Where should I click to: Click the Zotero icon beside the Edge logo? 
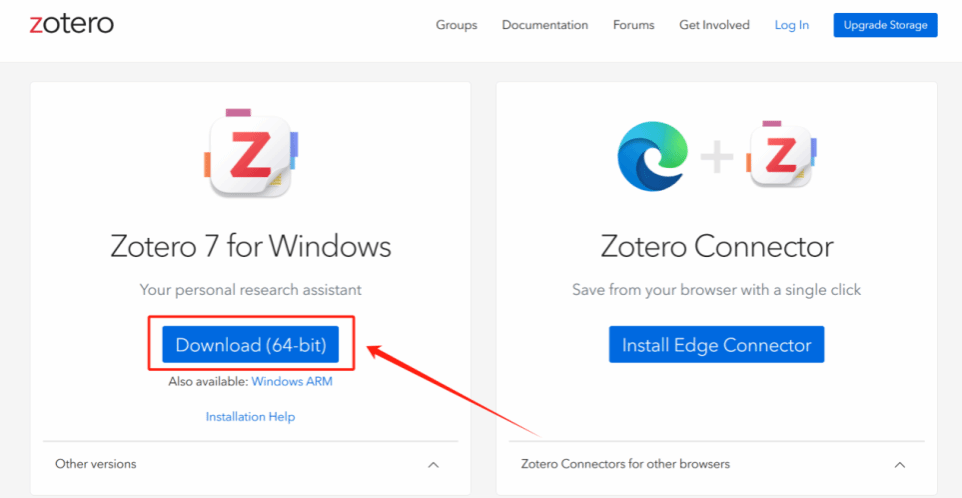[782, 155]
